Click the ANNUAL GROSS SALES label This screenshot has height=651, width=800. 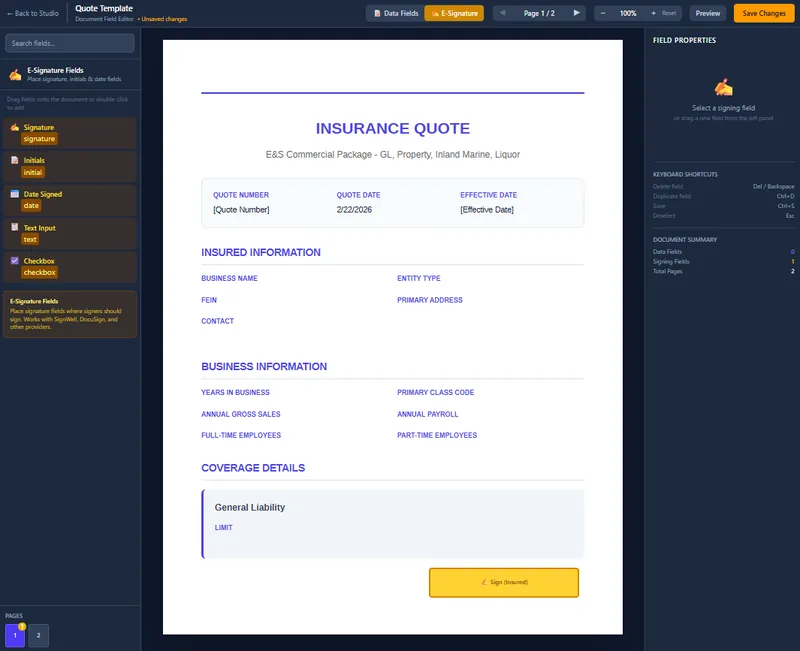pos(240,414)
